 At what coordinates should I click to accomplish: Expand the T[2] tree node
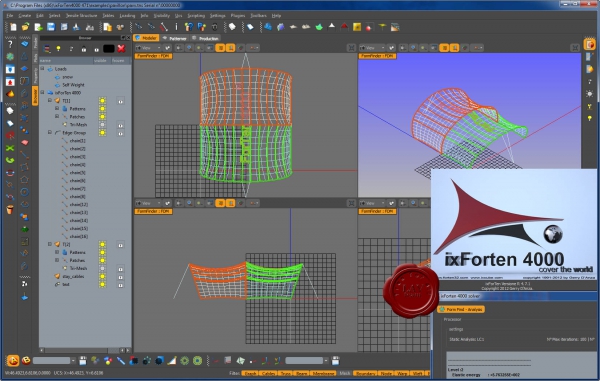tap(50, 244)
